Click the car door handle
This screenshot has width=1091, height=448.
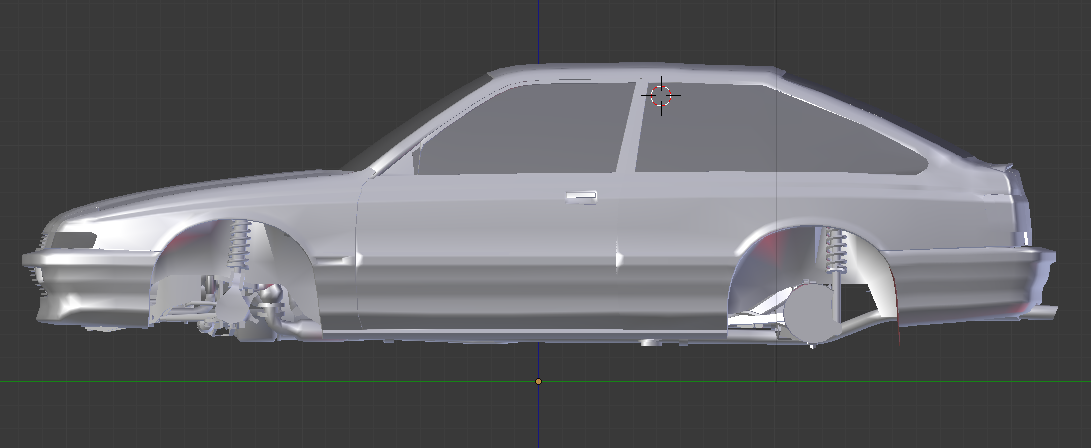pos(582,197)
